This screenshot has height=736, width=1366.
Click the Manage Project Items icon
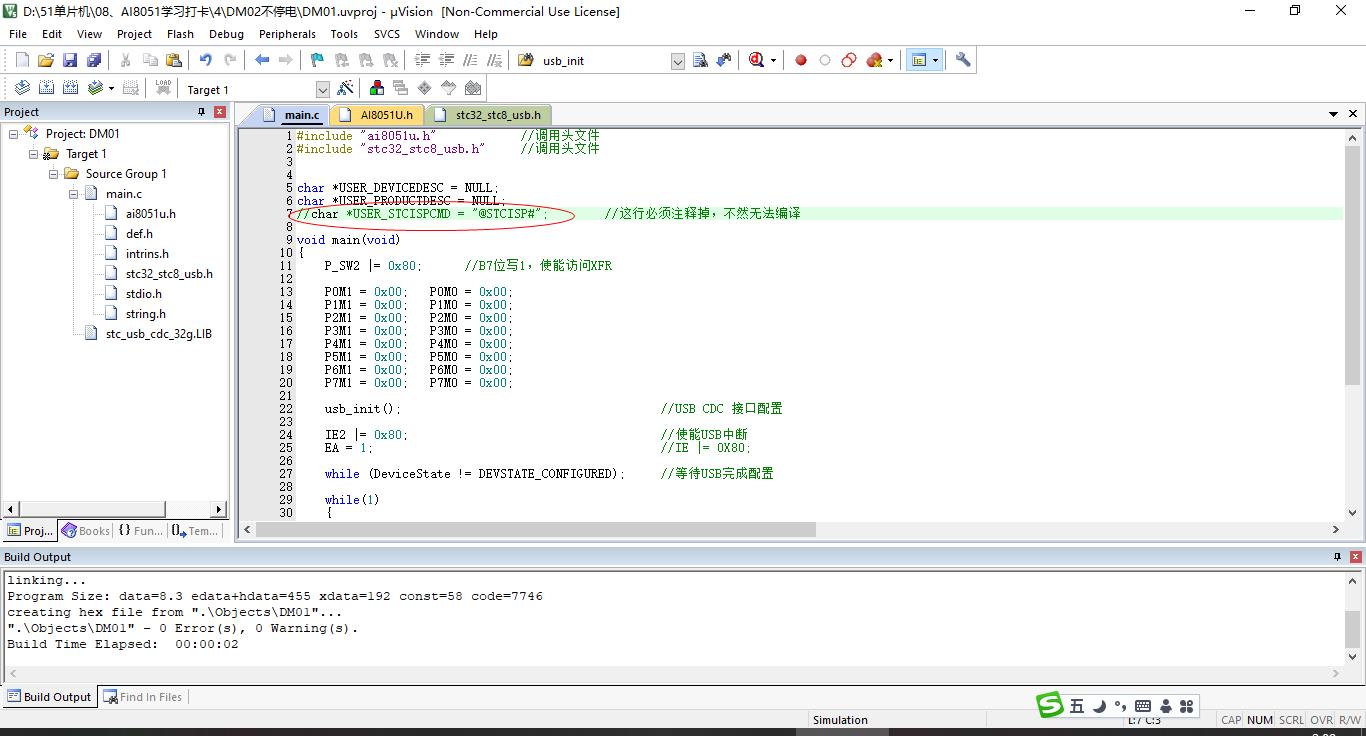377,88
